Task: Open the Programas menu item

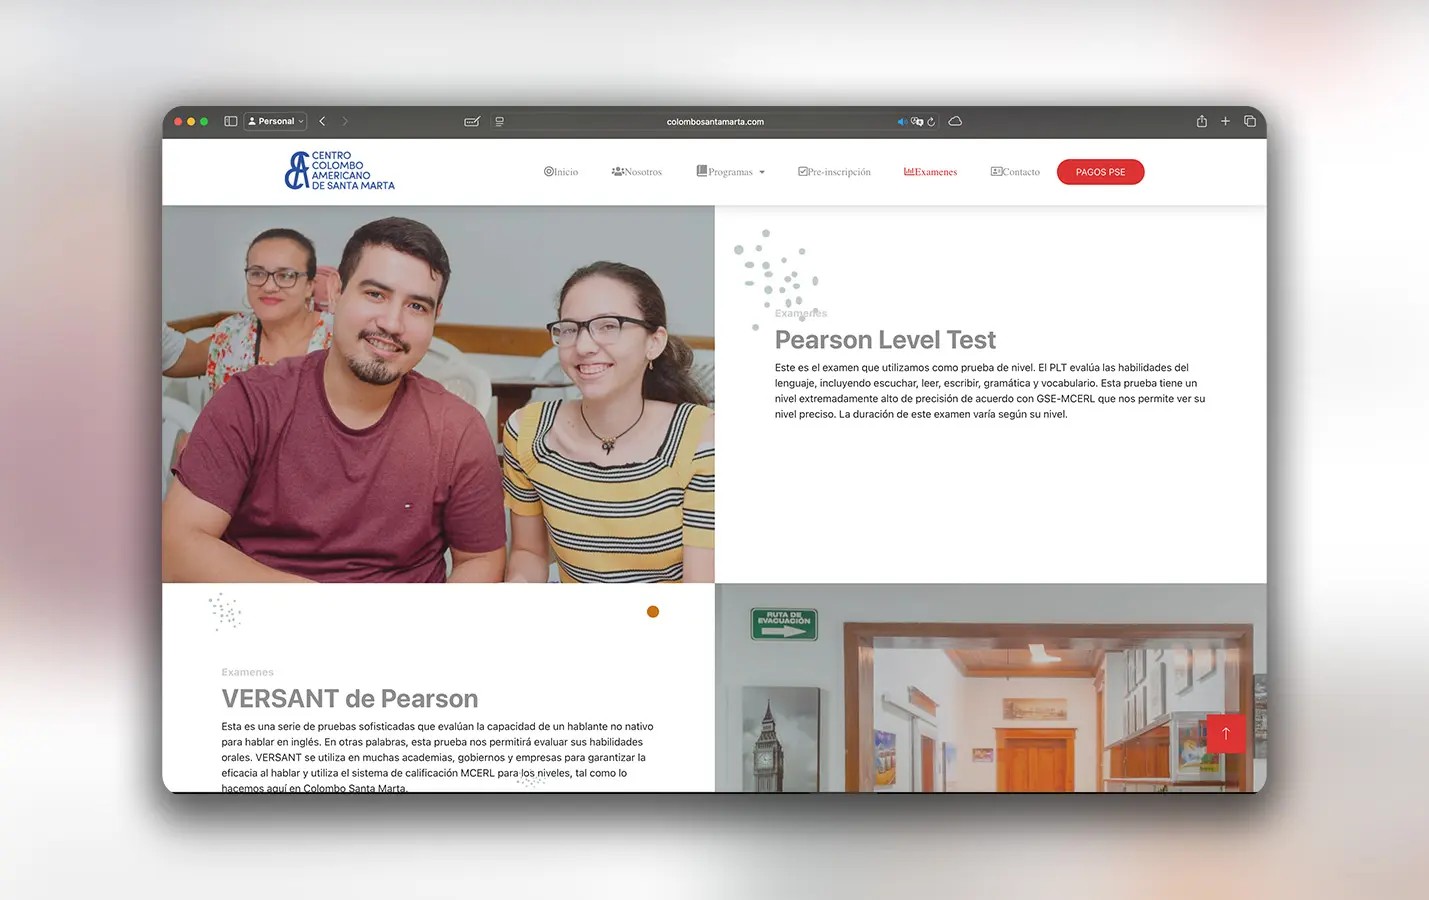Action: [725, 172]
